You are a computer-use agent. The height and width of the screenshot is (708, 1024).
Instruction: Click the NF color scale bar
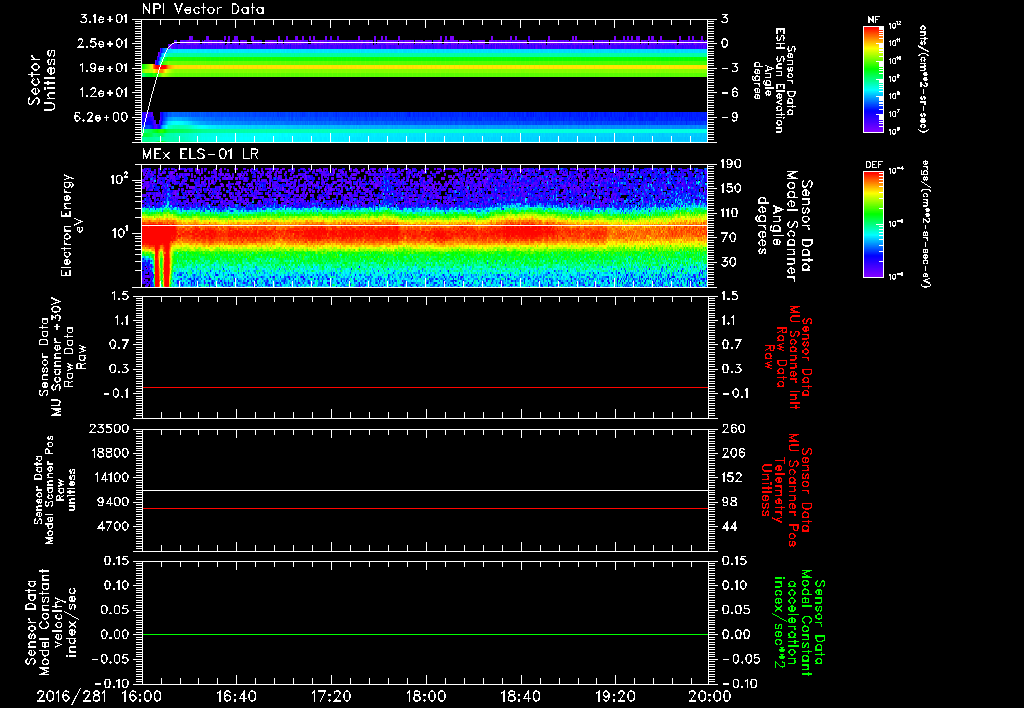[873, 79]
